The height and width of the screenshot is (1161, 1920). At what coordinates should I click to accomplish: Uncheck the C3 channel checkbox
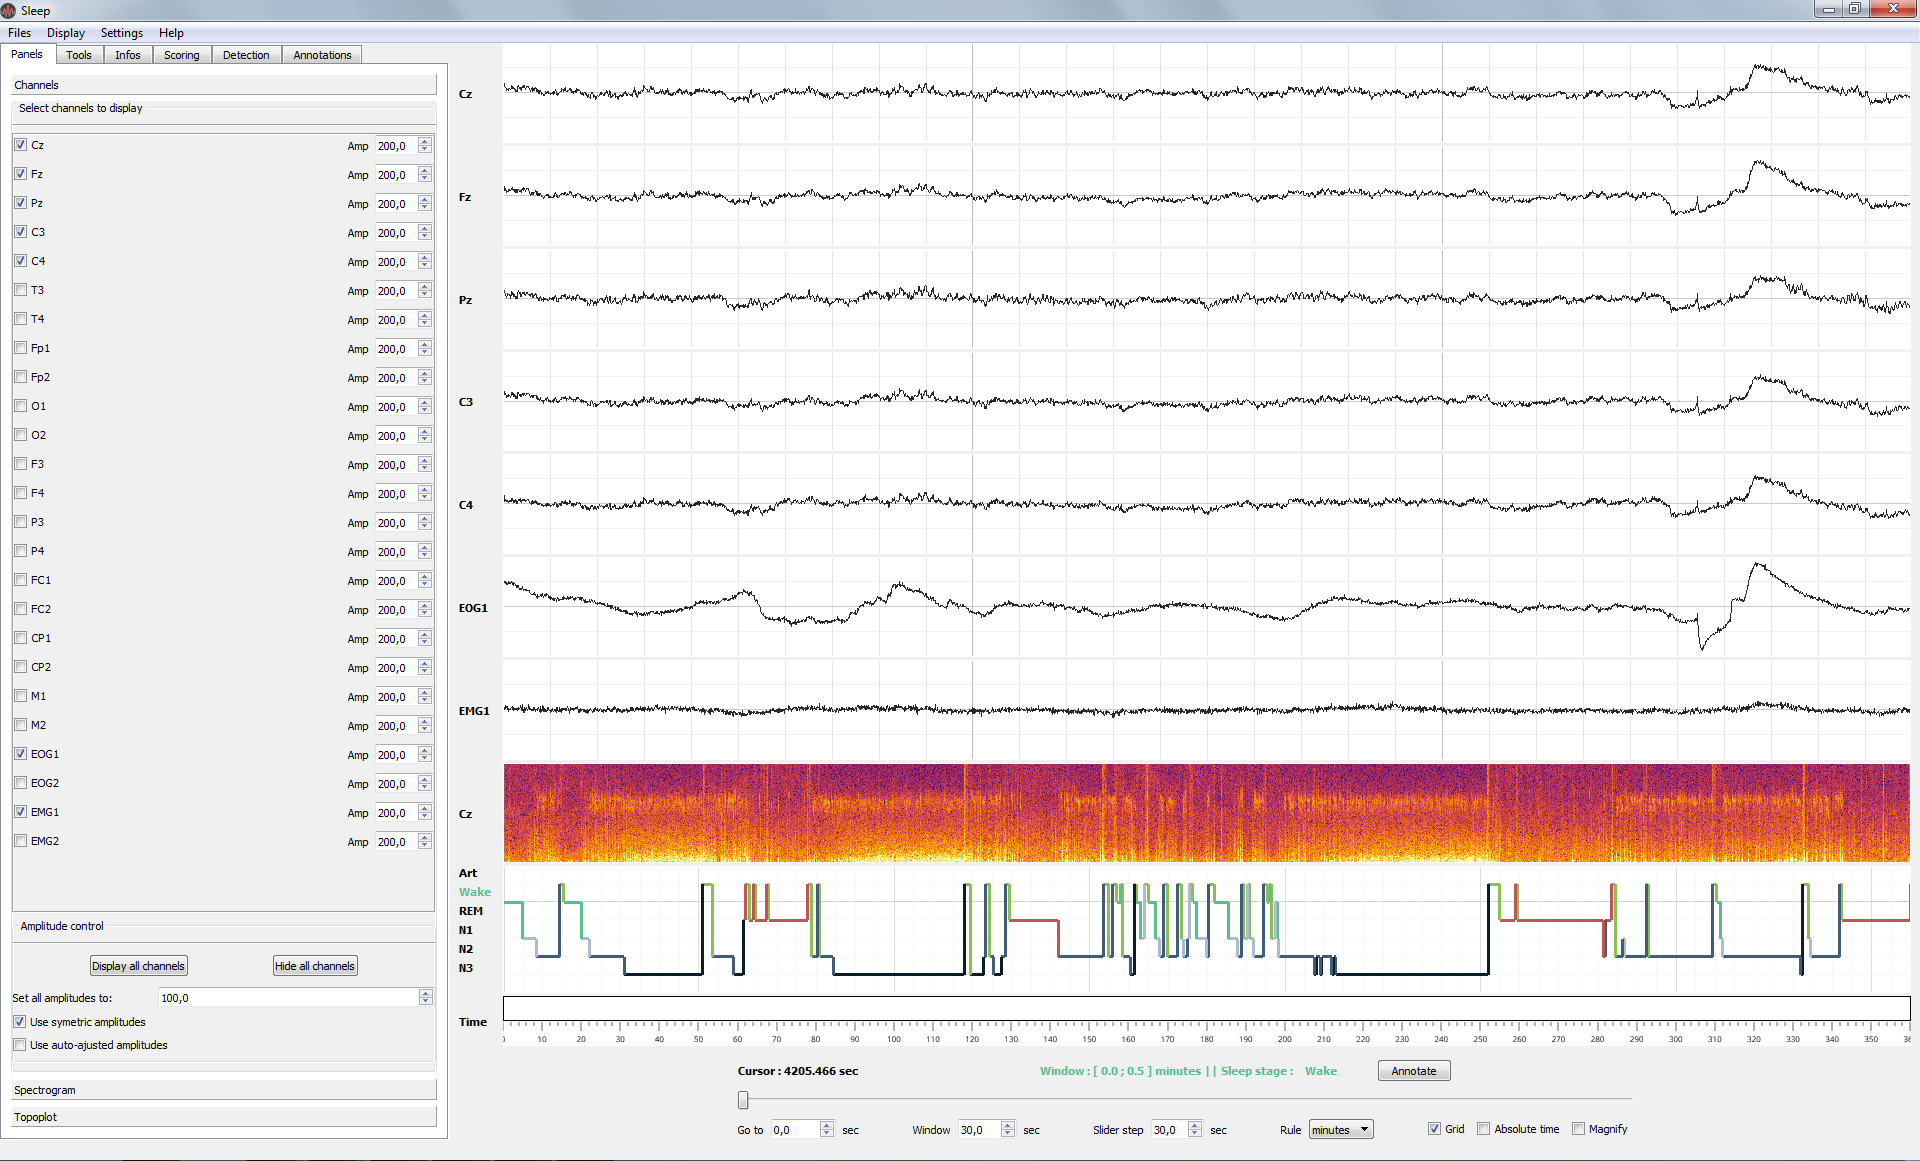(21, 232)
